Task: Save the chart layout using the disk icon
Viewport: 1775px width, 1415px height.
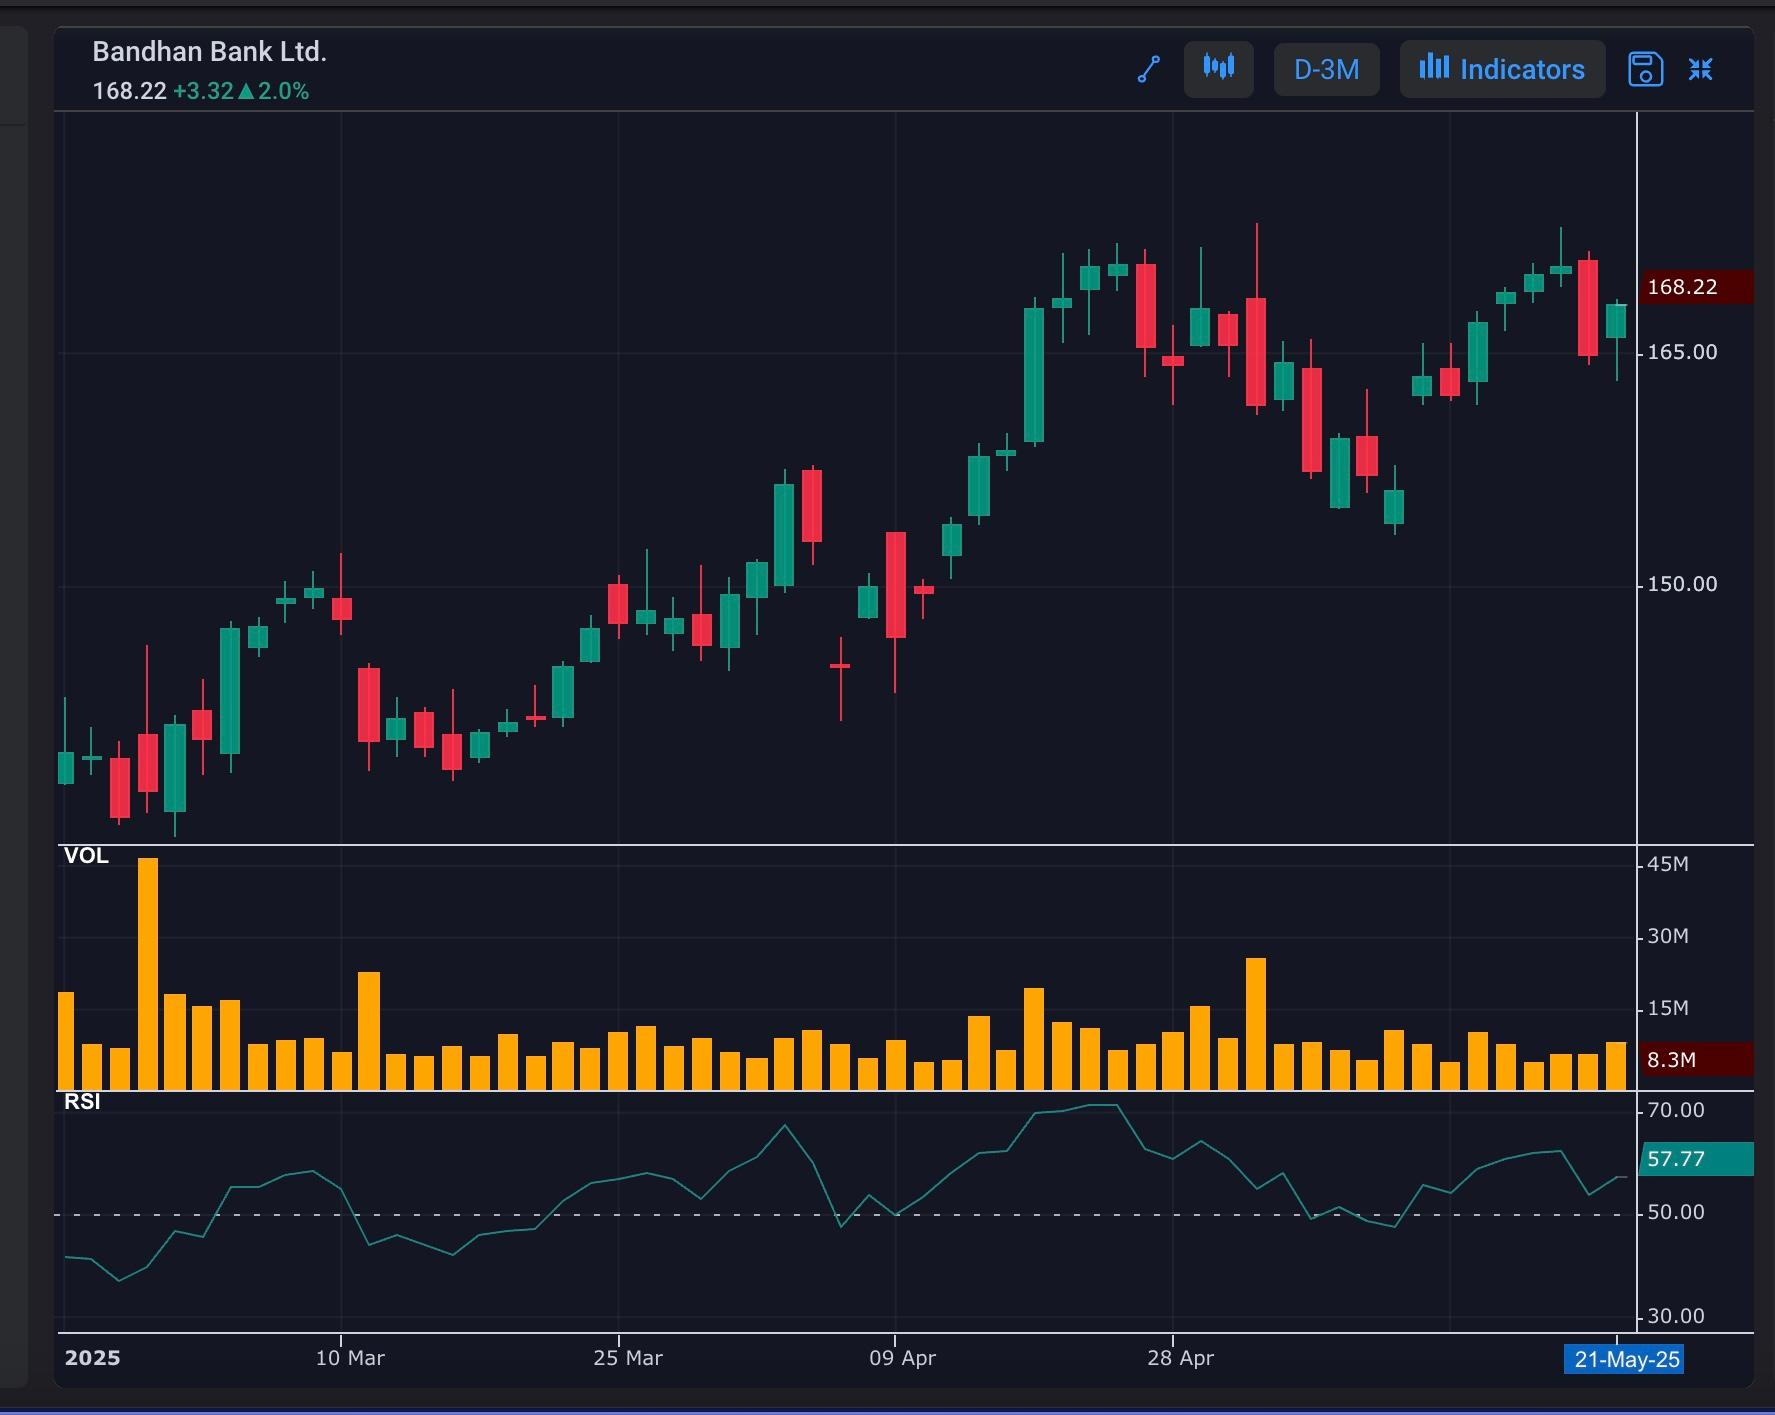Action: 1645,69
